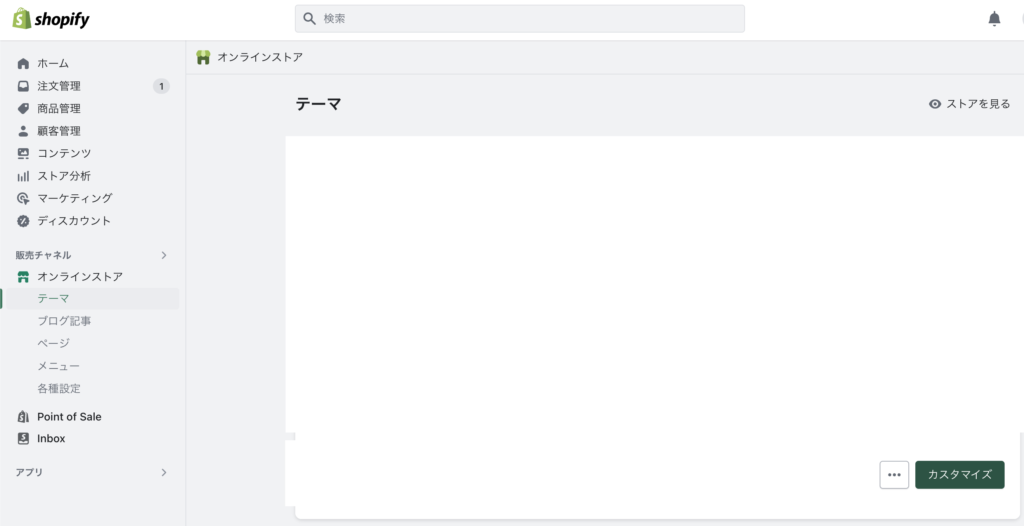Click the eye icon beside ストアを見る

coord(935,104)
